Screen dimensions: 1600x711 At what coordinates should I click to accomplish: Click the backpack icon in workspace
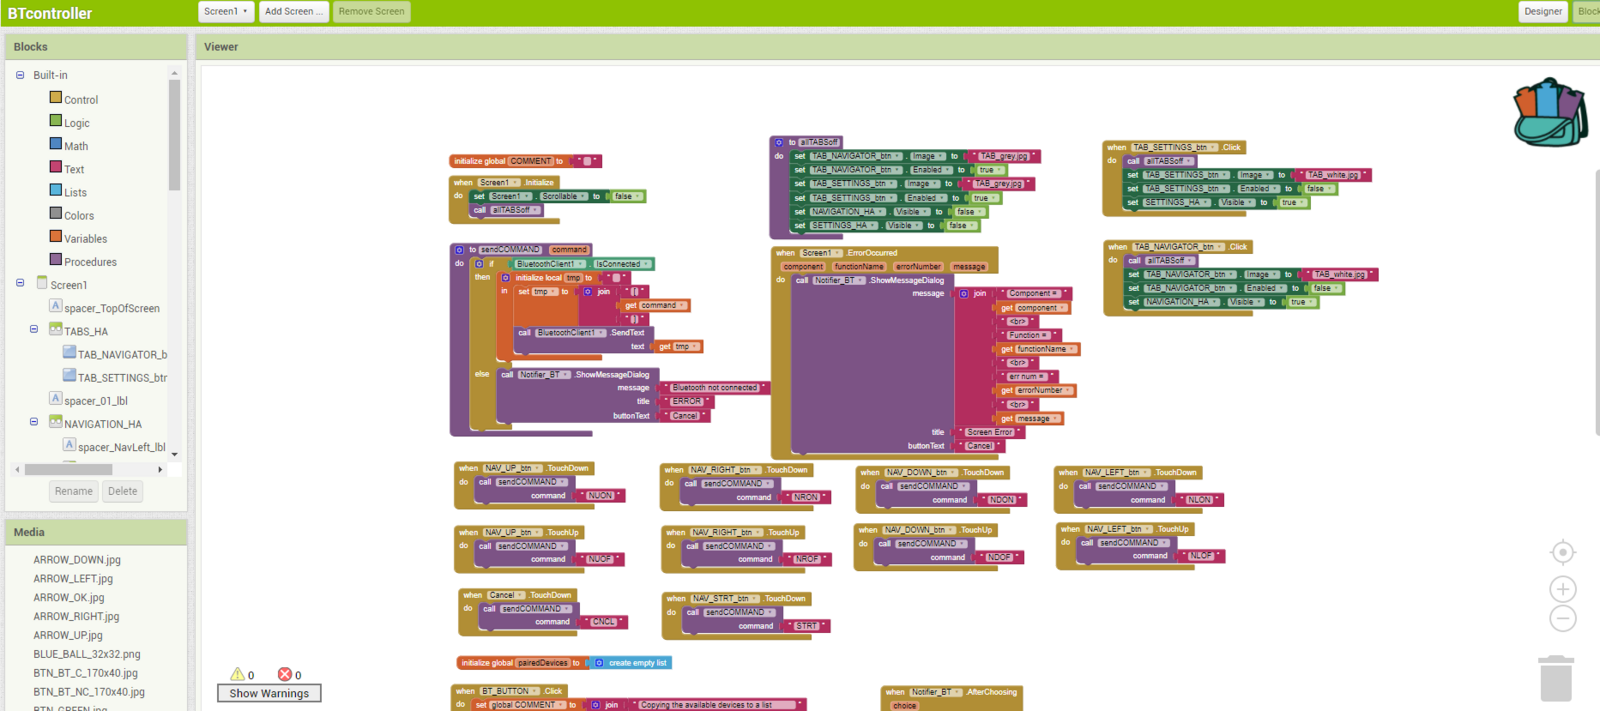click(1550, 113)
